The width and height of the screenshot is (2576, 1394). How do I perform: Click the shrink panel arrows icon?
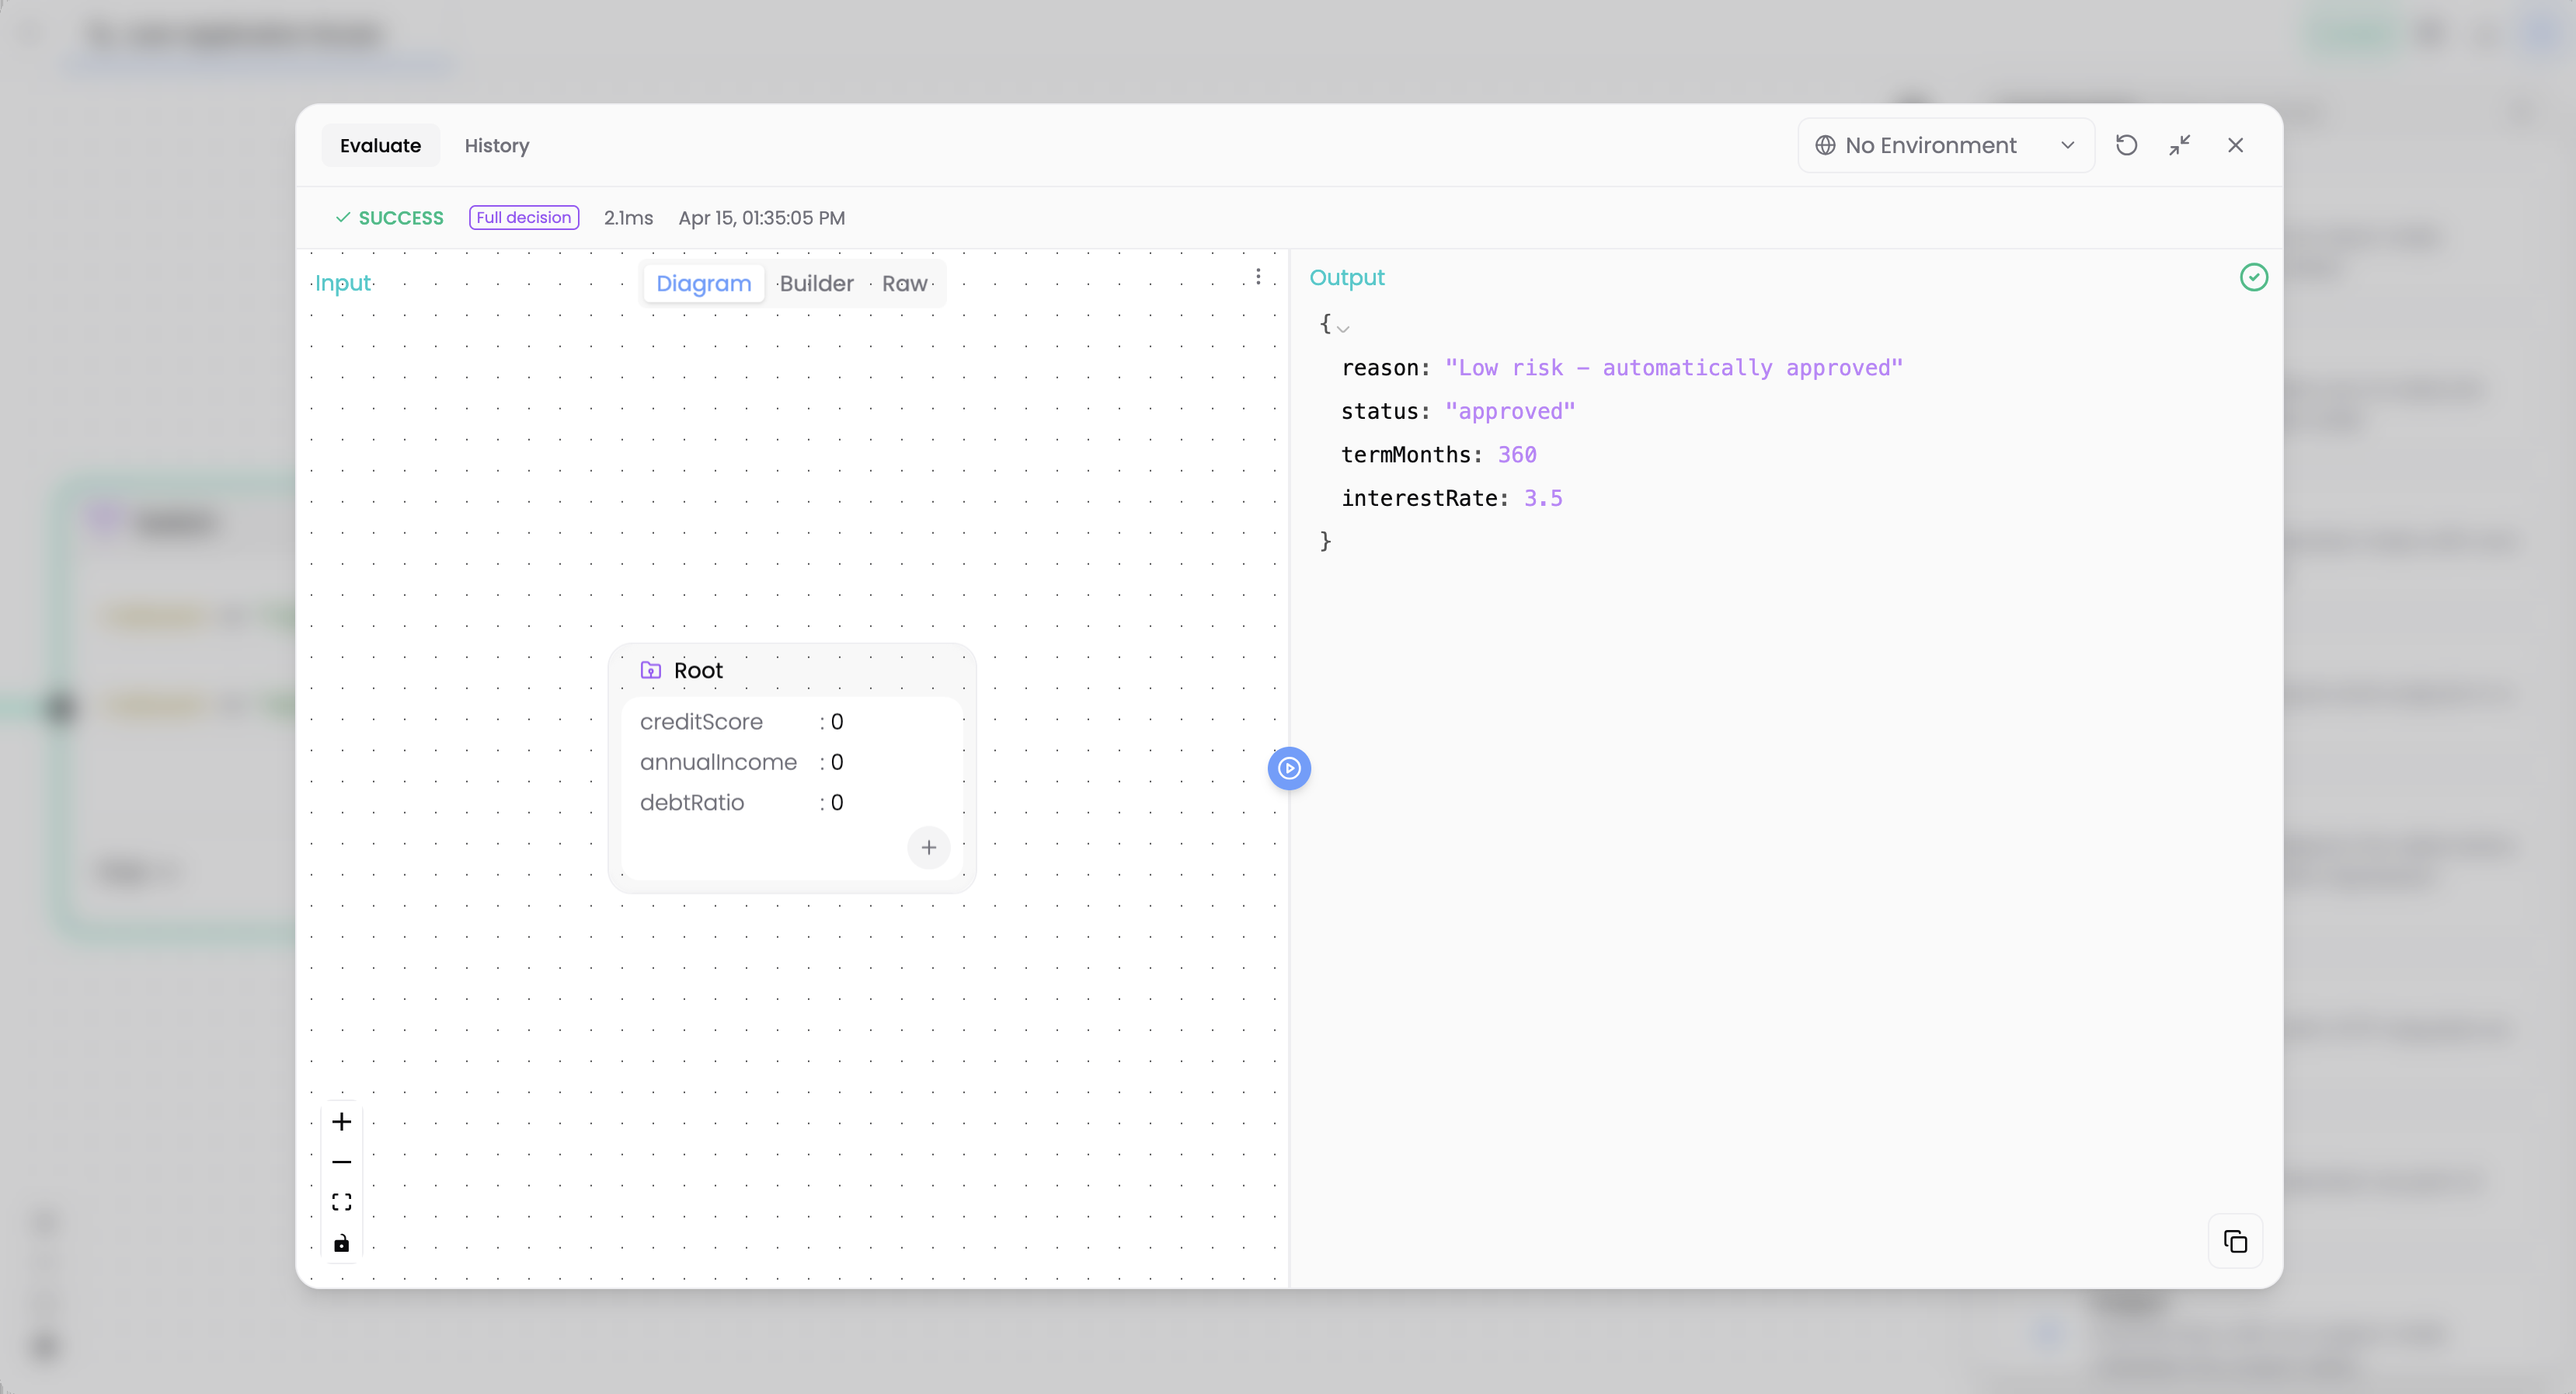(2180, 145)
